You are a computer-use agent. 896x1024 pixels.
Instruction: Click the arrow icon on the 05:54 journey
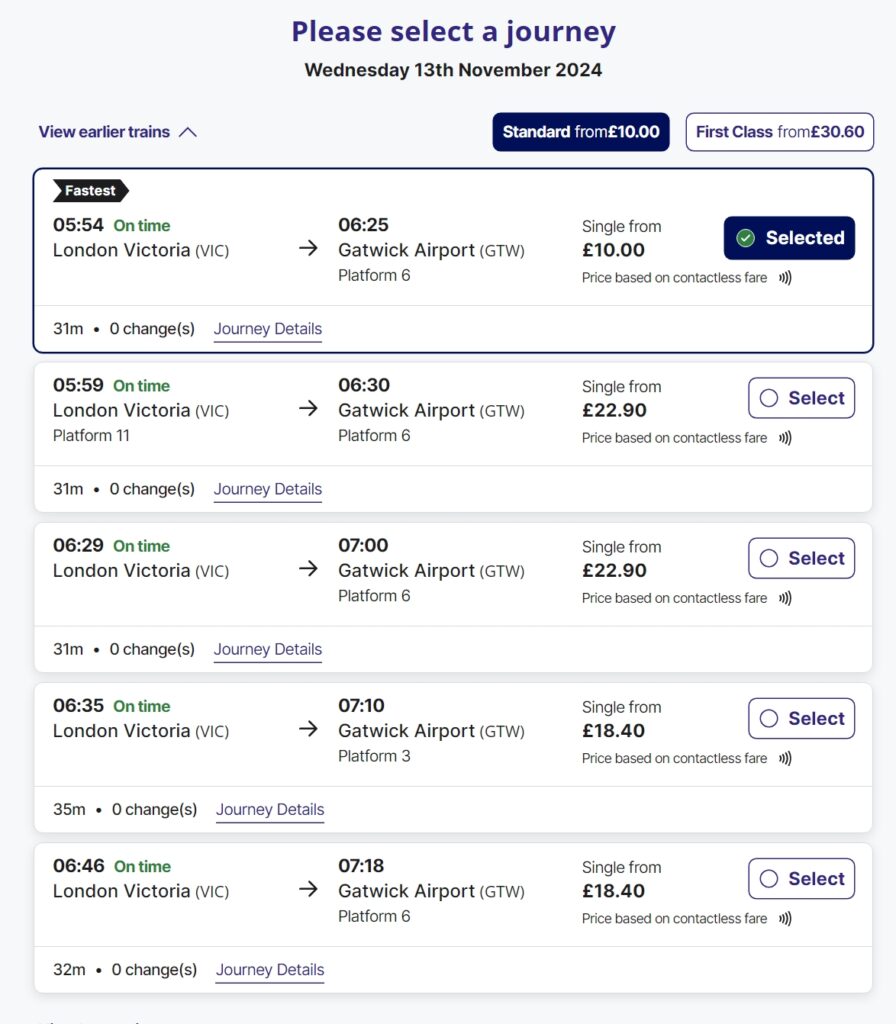(308, 249)
